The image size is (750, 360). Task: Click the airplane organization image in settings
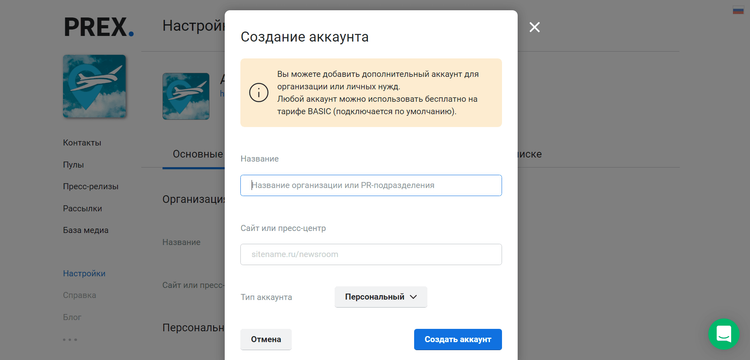pyautogui.click(x=186, y=96)
